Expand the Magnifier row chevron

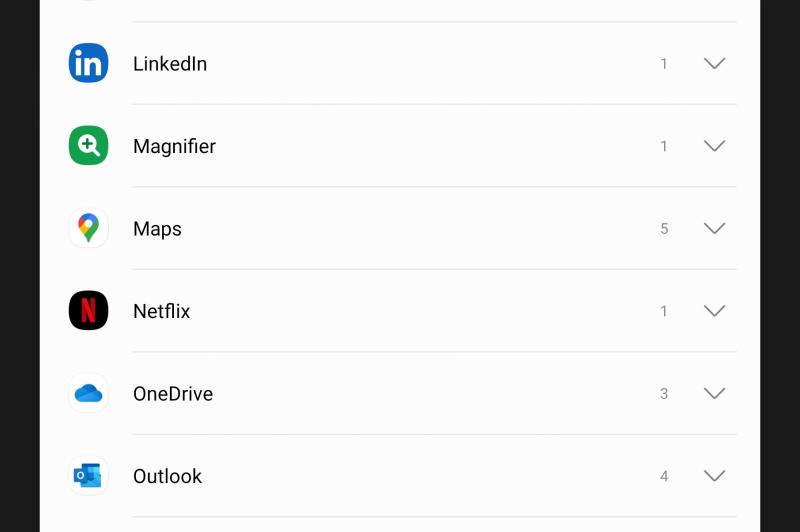point(714,146)
